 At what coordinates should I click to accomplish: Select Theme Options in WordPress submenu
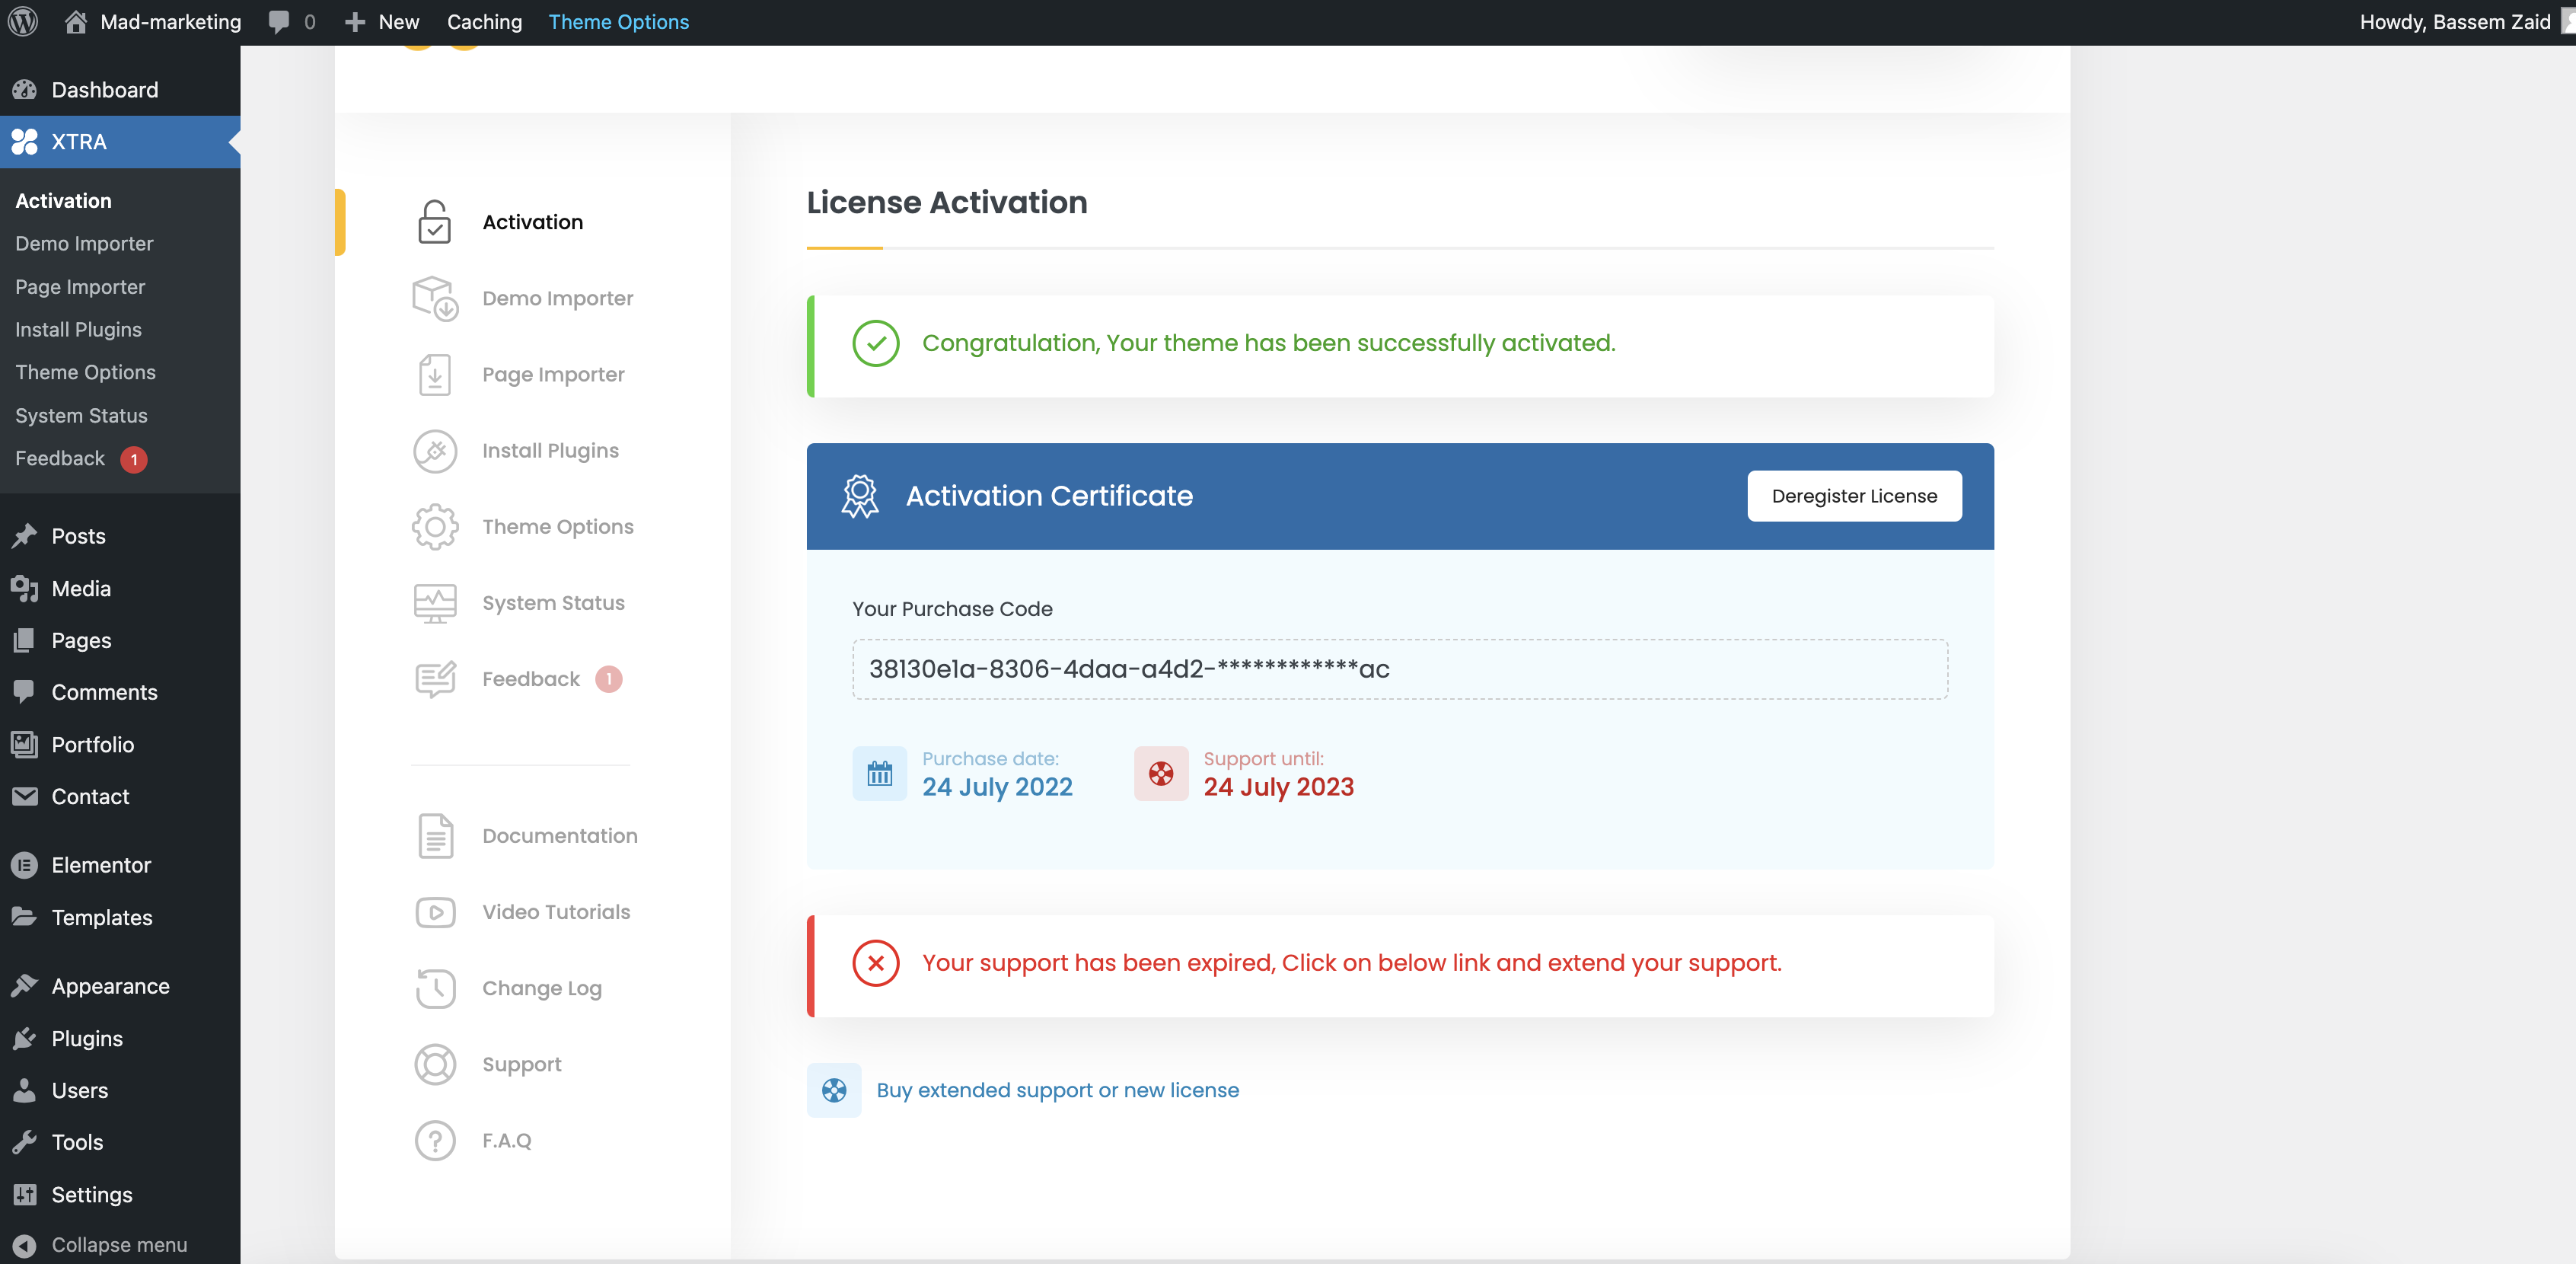tap(85, 373)
